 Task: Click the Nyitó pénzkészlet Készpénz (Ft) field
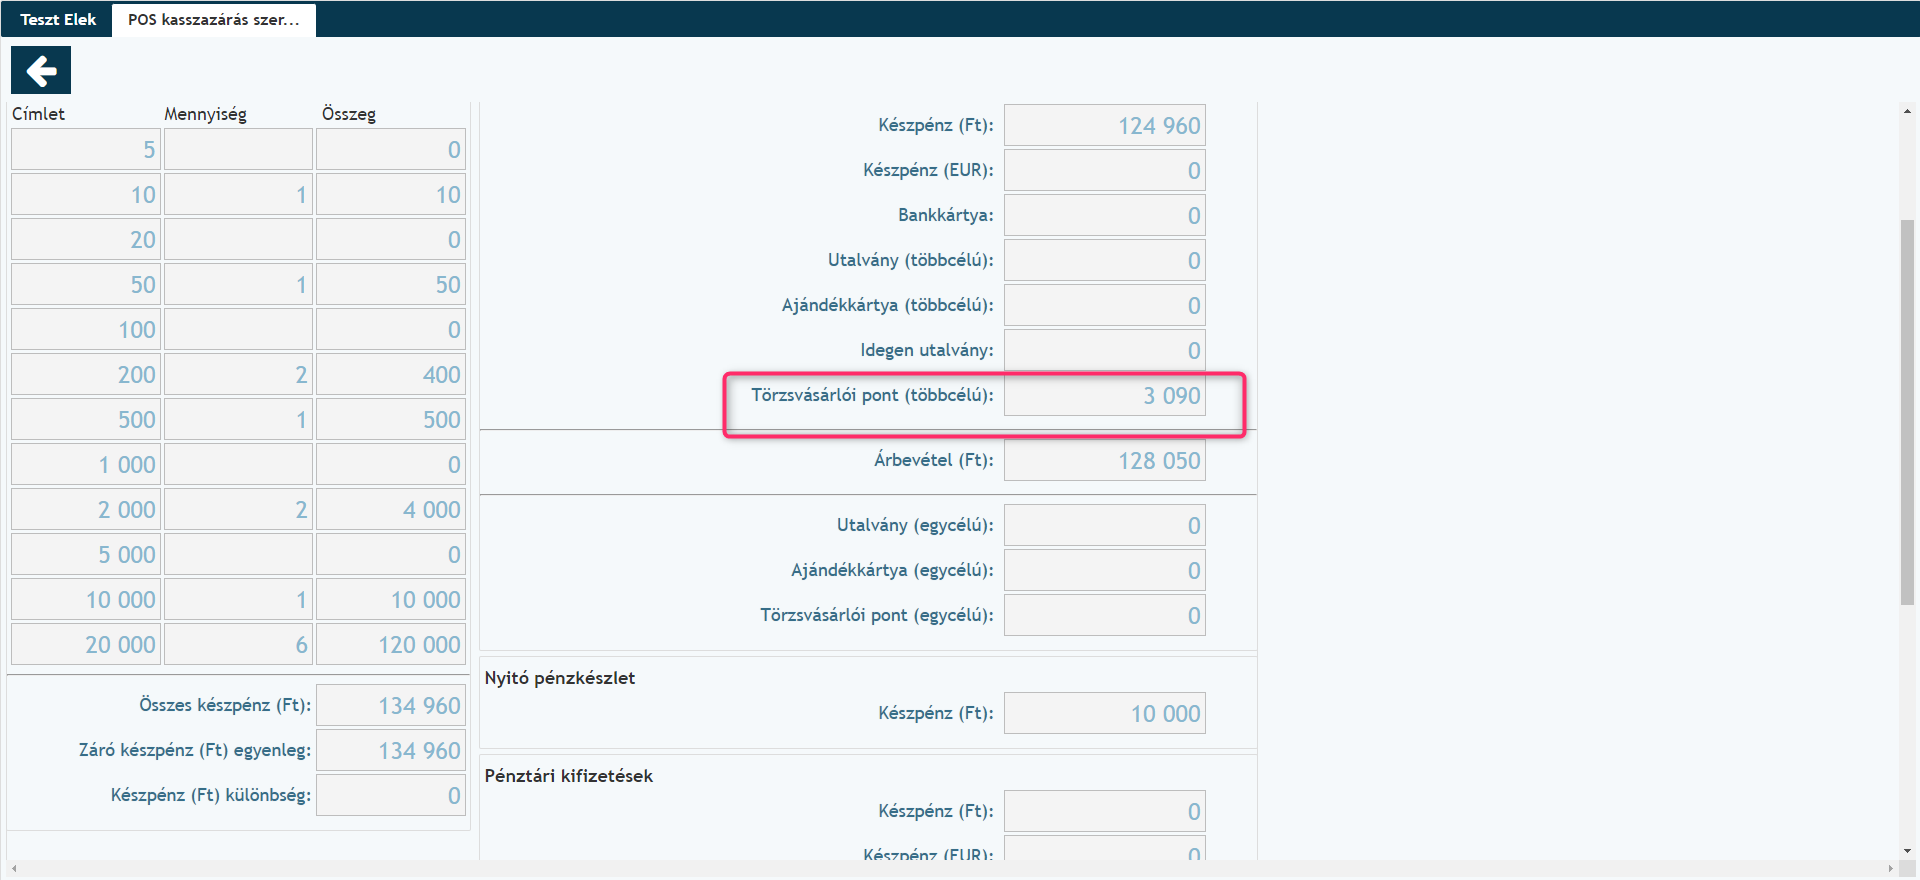pos(1105,714)
